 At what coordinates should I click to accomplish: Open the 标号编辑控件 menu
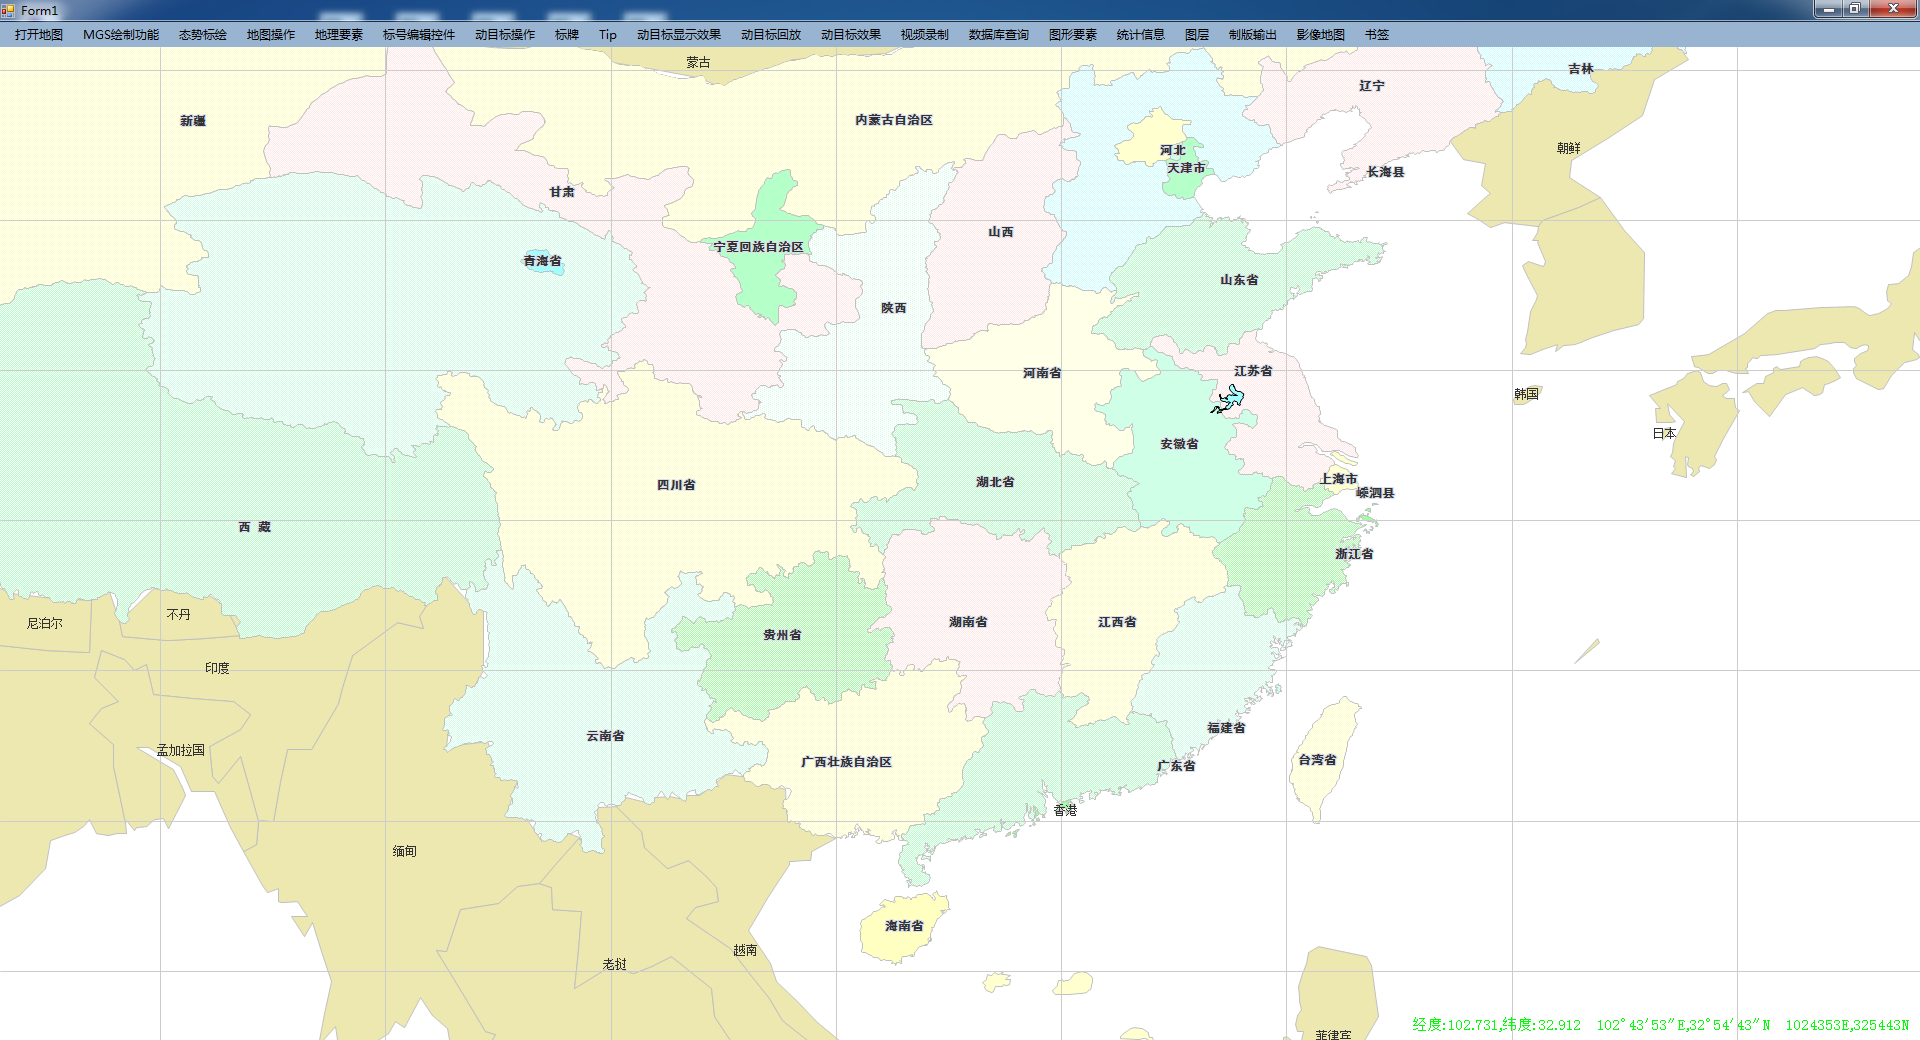tap(419, 35)
